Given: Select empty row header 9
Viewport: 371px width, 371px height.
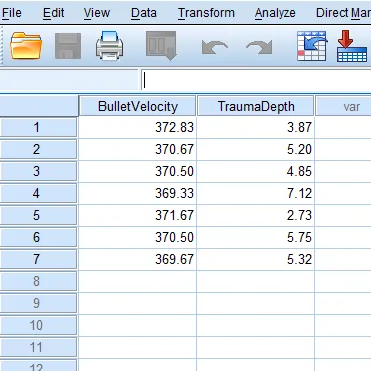Looking at the screenshot, I should [x=38, y=303].
